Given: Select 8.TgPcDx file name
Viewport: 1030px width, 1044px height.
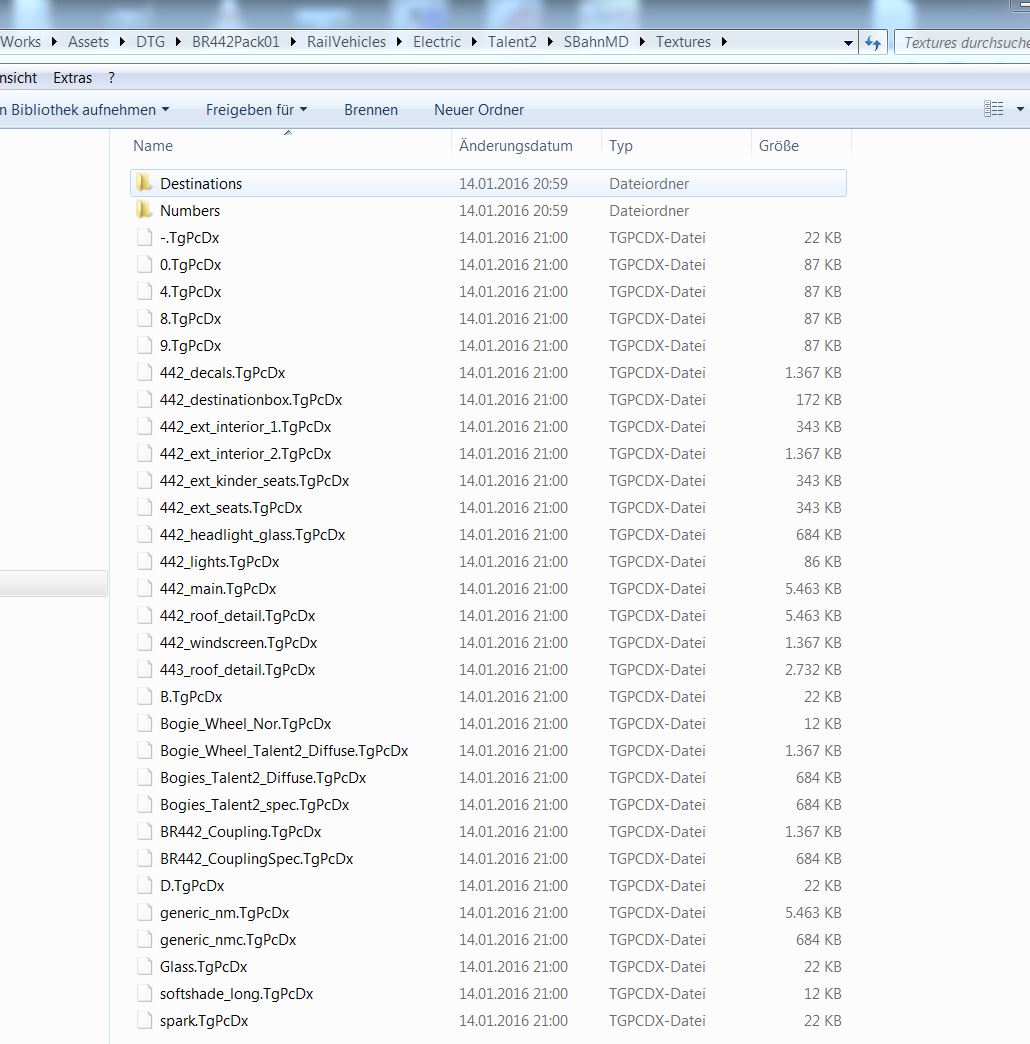Looking at the screenshot, I should (190, 318).
